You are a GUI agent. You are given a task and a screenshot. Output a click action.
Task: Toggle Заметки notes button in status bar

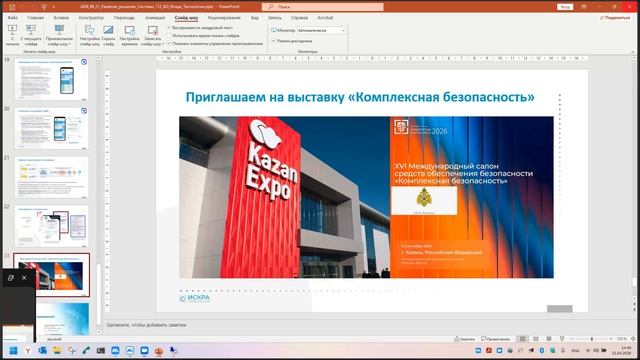[465, 339]
